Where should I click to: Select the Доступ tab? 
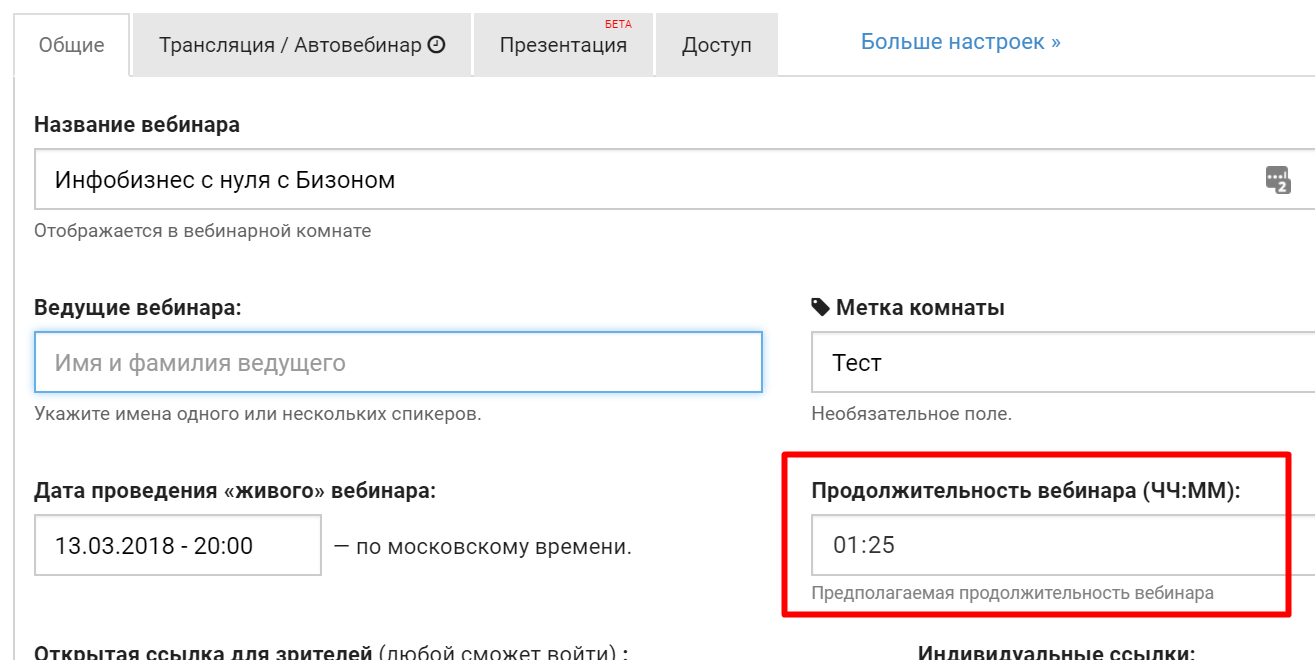pyautogui.click(x=716, y=46)
